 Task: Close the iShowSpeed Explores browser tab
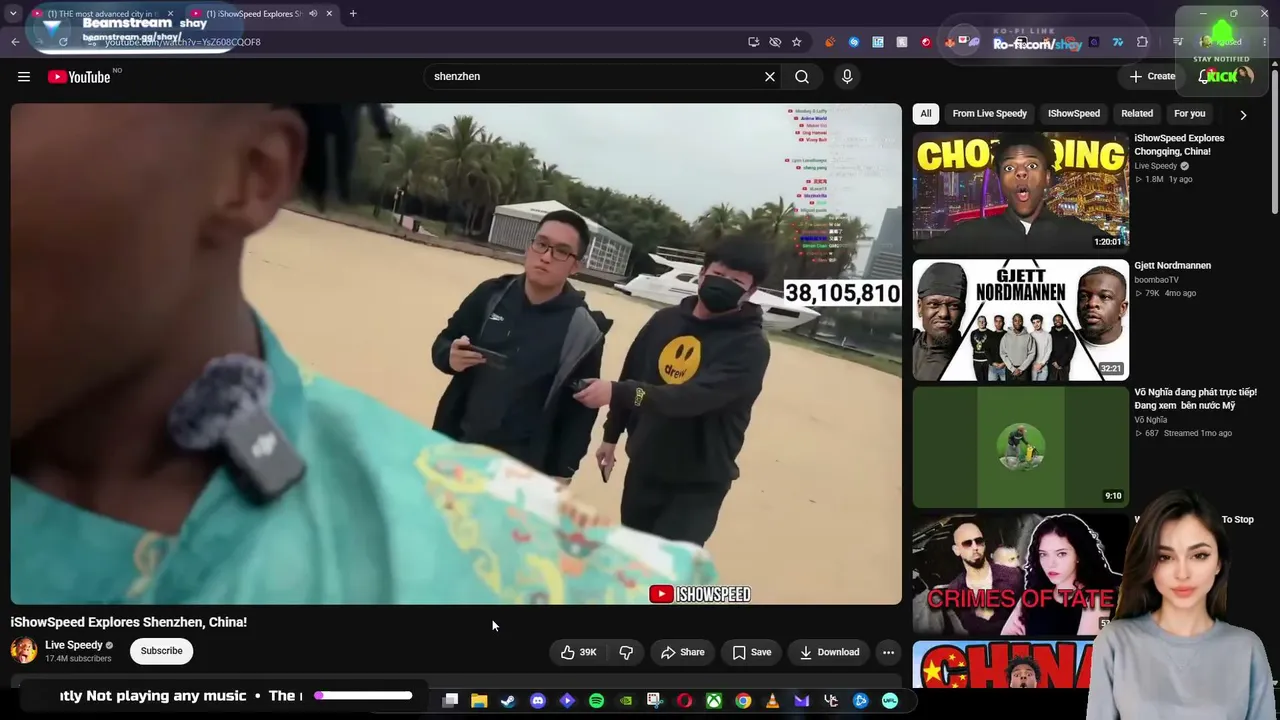329,14
